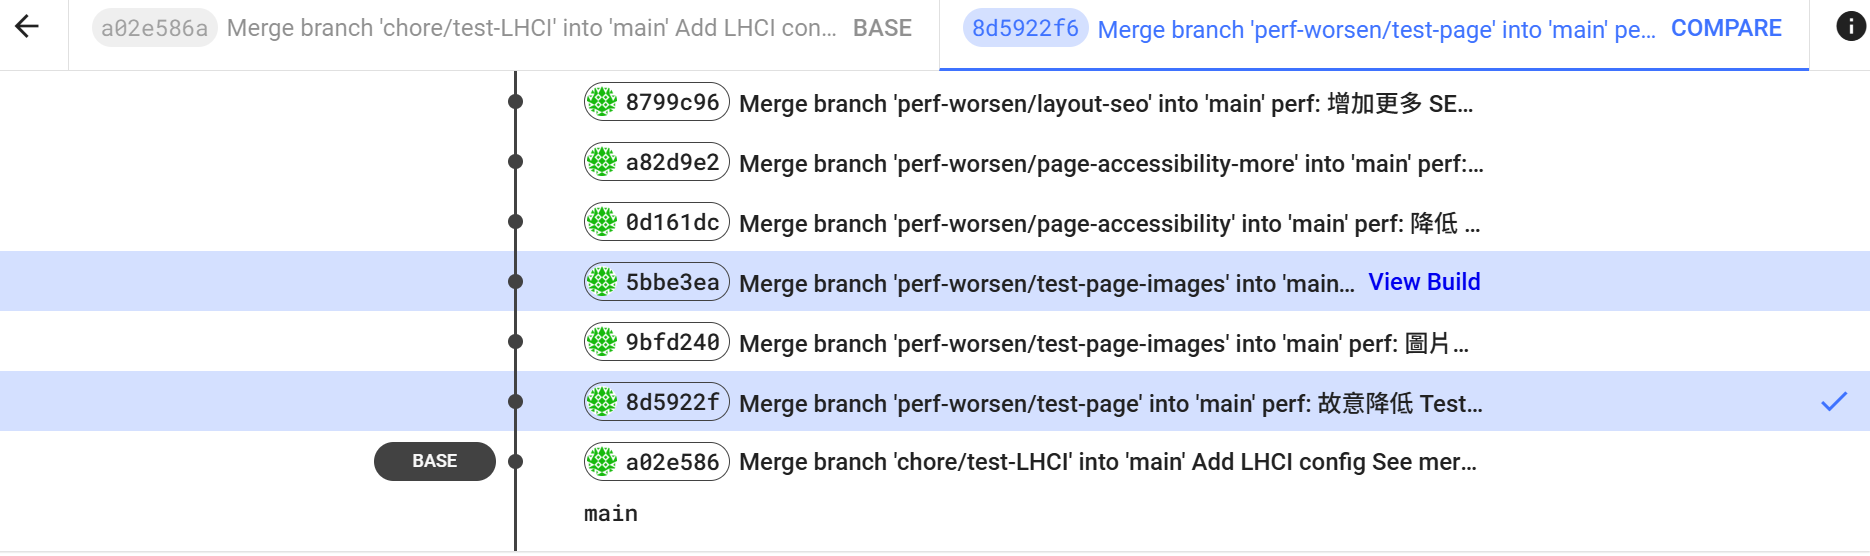Click the avatar on commit 5bbe3ea

click(602, 282)
